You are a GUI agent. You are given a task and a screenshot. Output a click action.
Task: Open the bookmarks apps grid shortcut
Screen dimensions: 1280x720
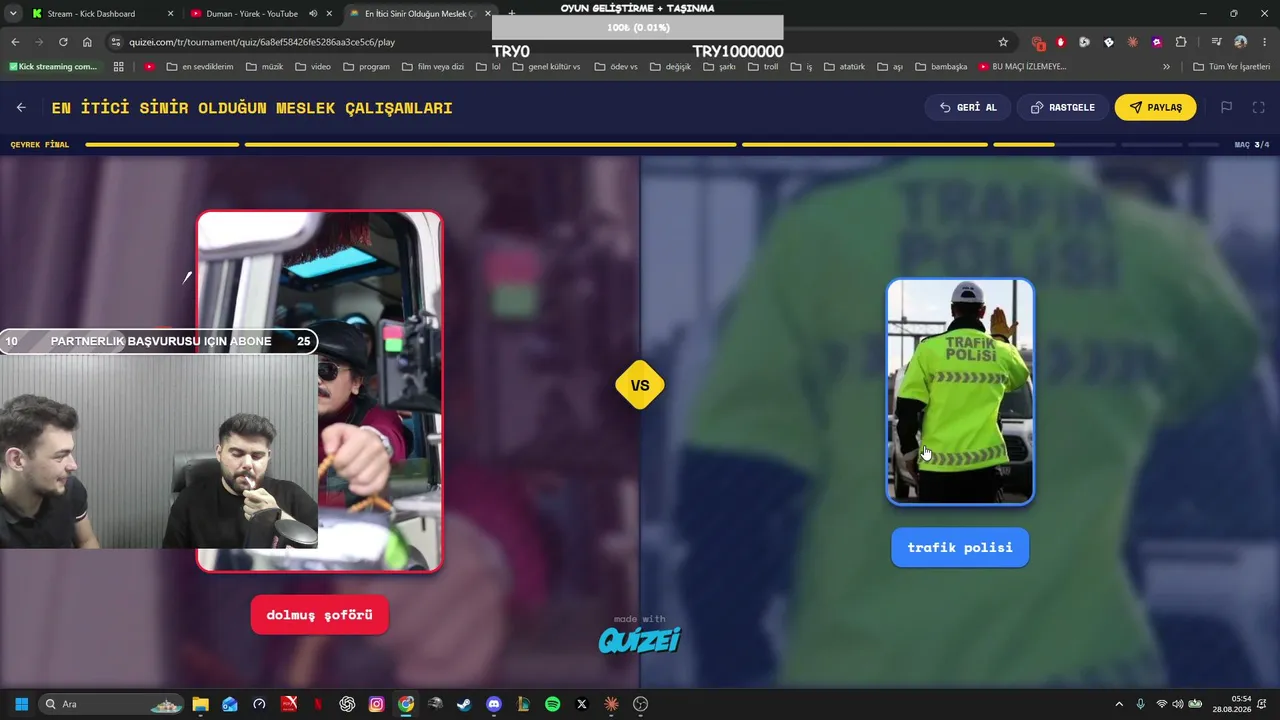118,67
